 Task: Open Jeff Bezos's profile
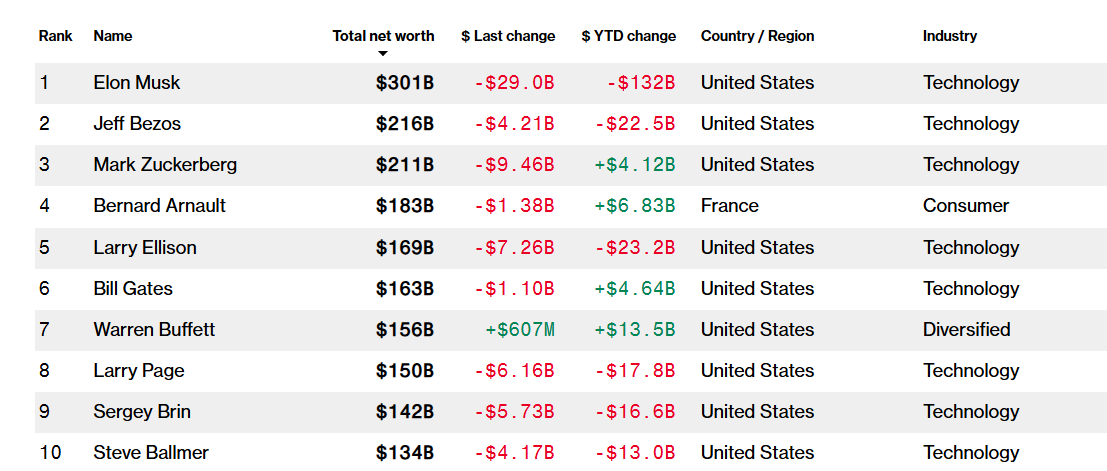point(137,124)
